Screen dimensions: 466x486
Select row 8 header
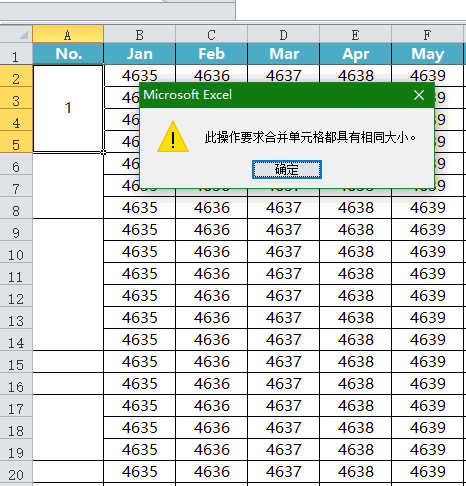click(16, 209)
